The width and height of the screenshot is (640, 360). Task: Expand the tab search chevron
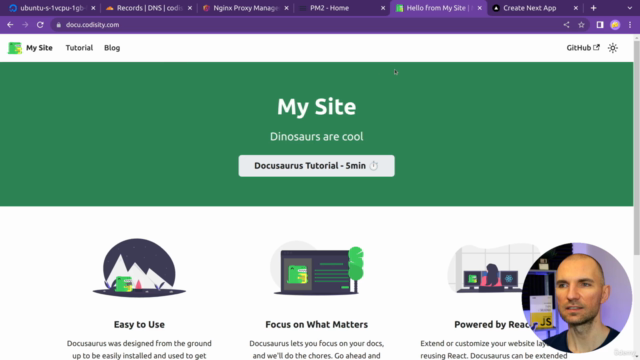click(629, 8)
